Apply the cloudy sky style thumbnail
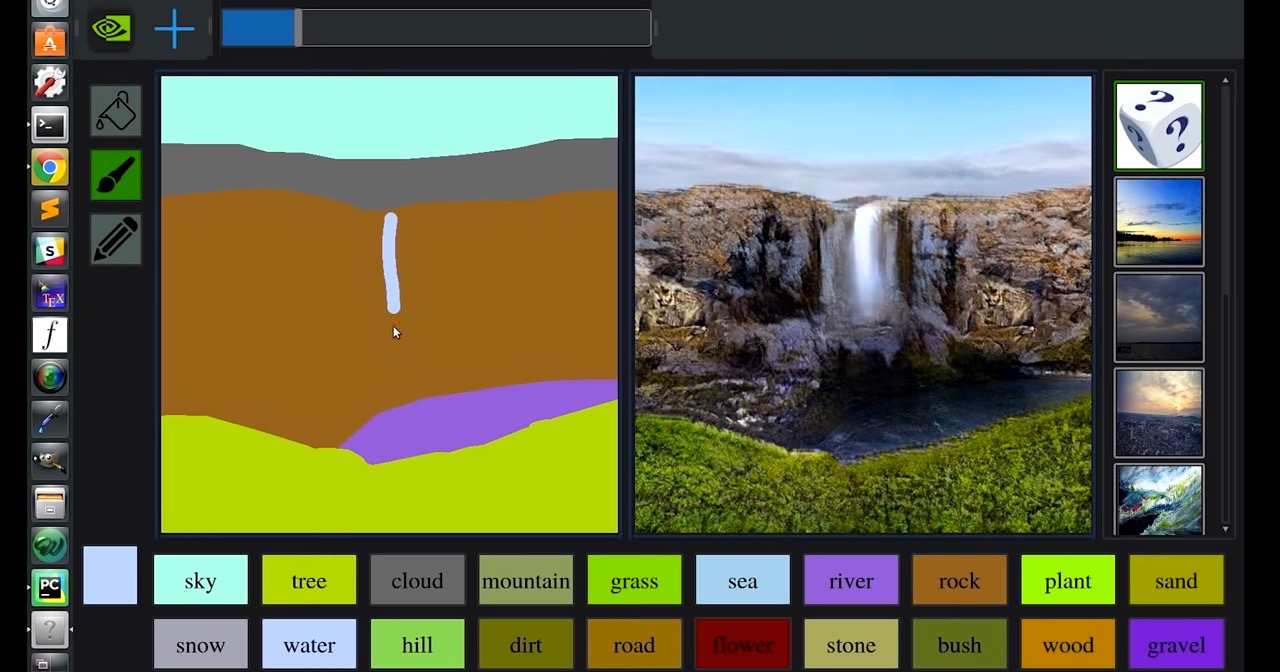1280x672 pixels. point(1158,317)
